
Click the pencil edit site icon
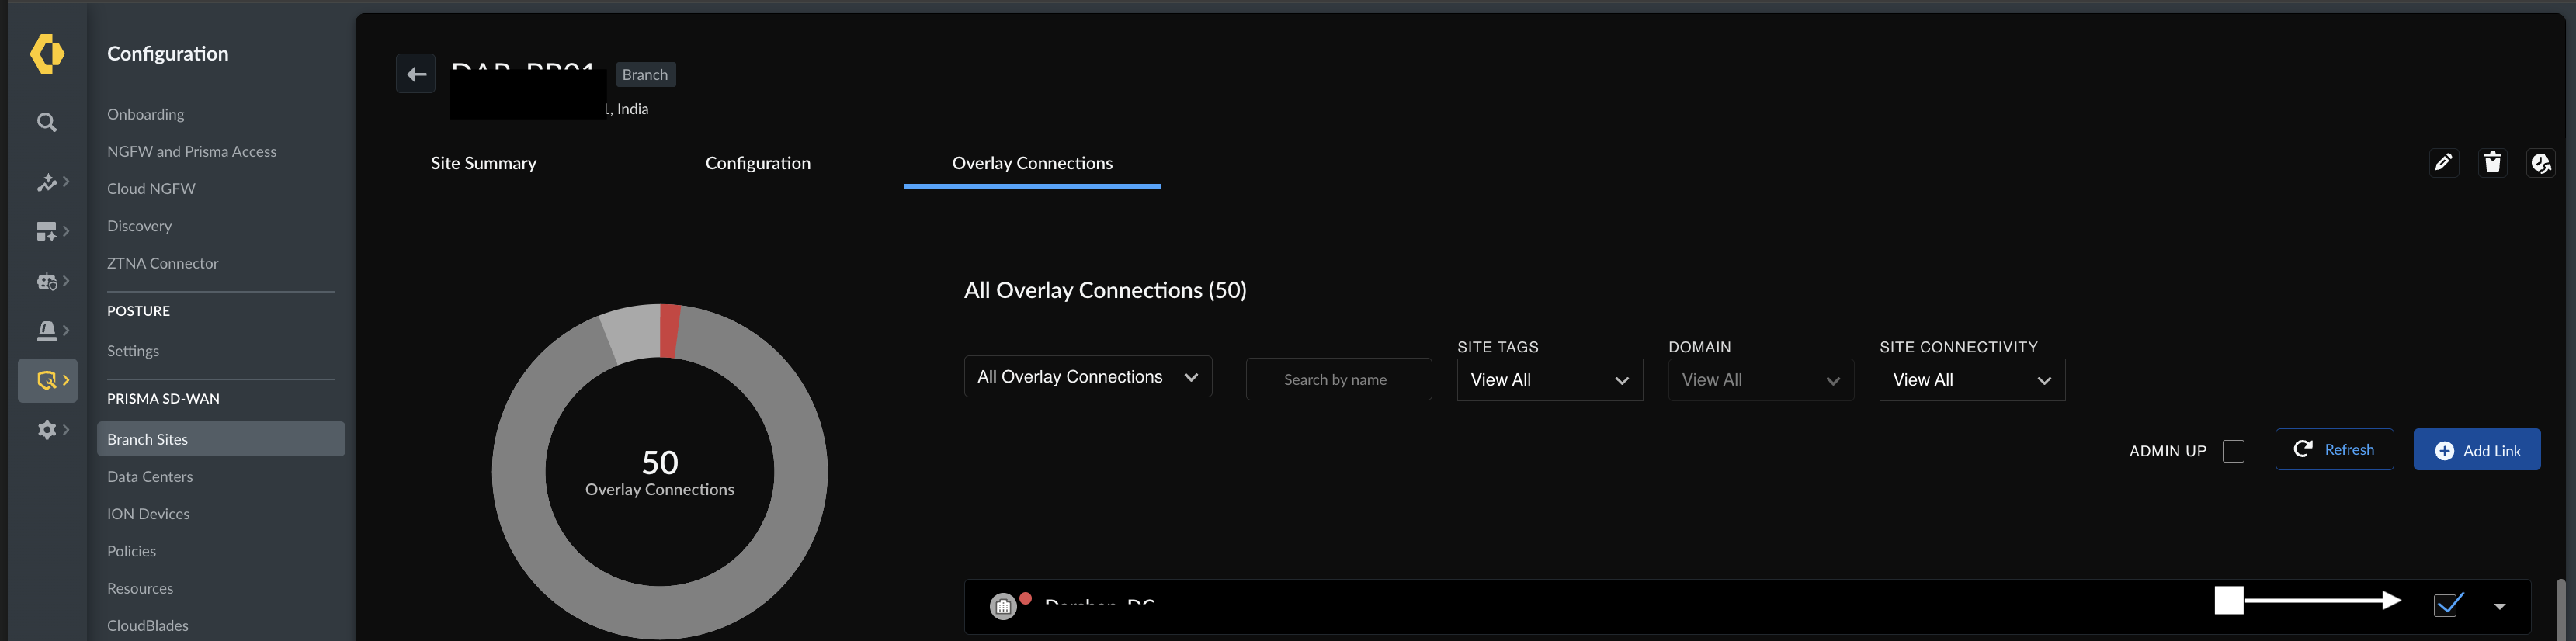click(x=2444, y=163)
